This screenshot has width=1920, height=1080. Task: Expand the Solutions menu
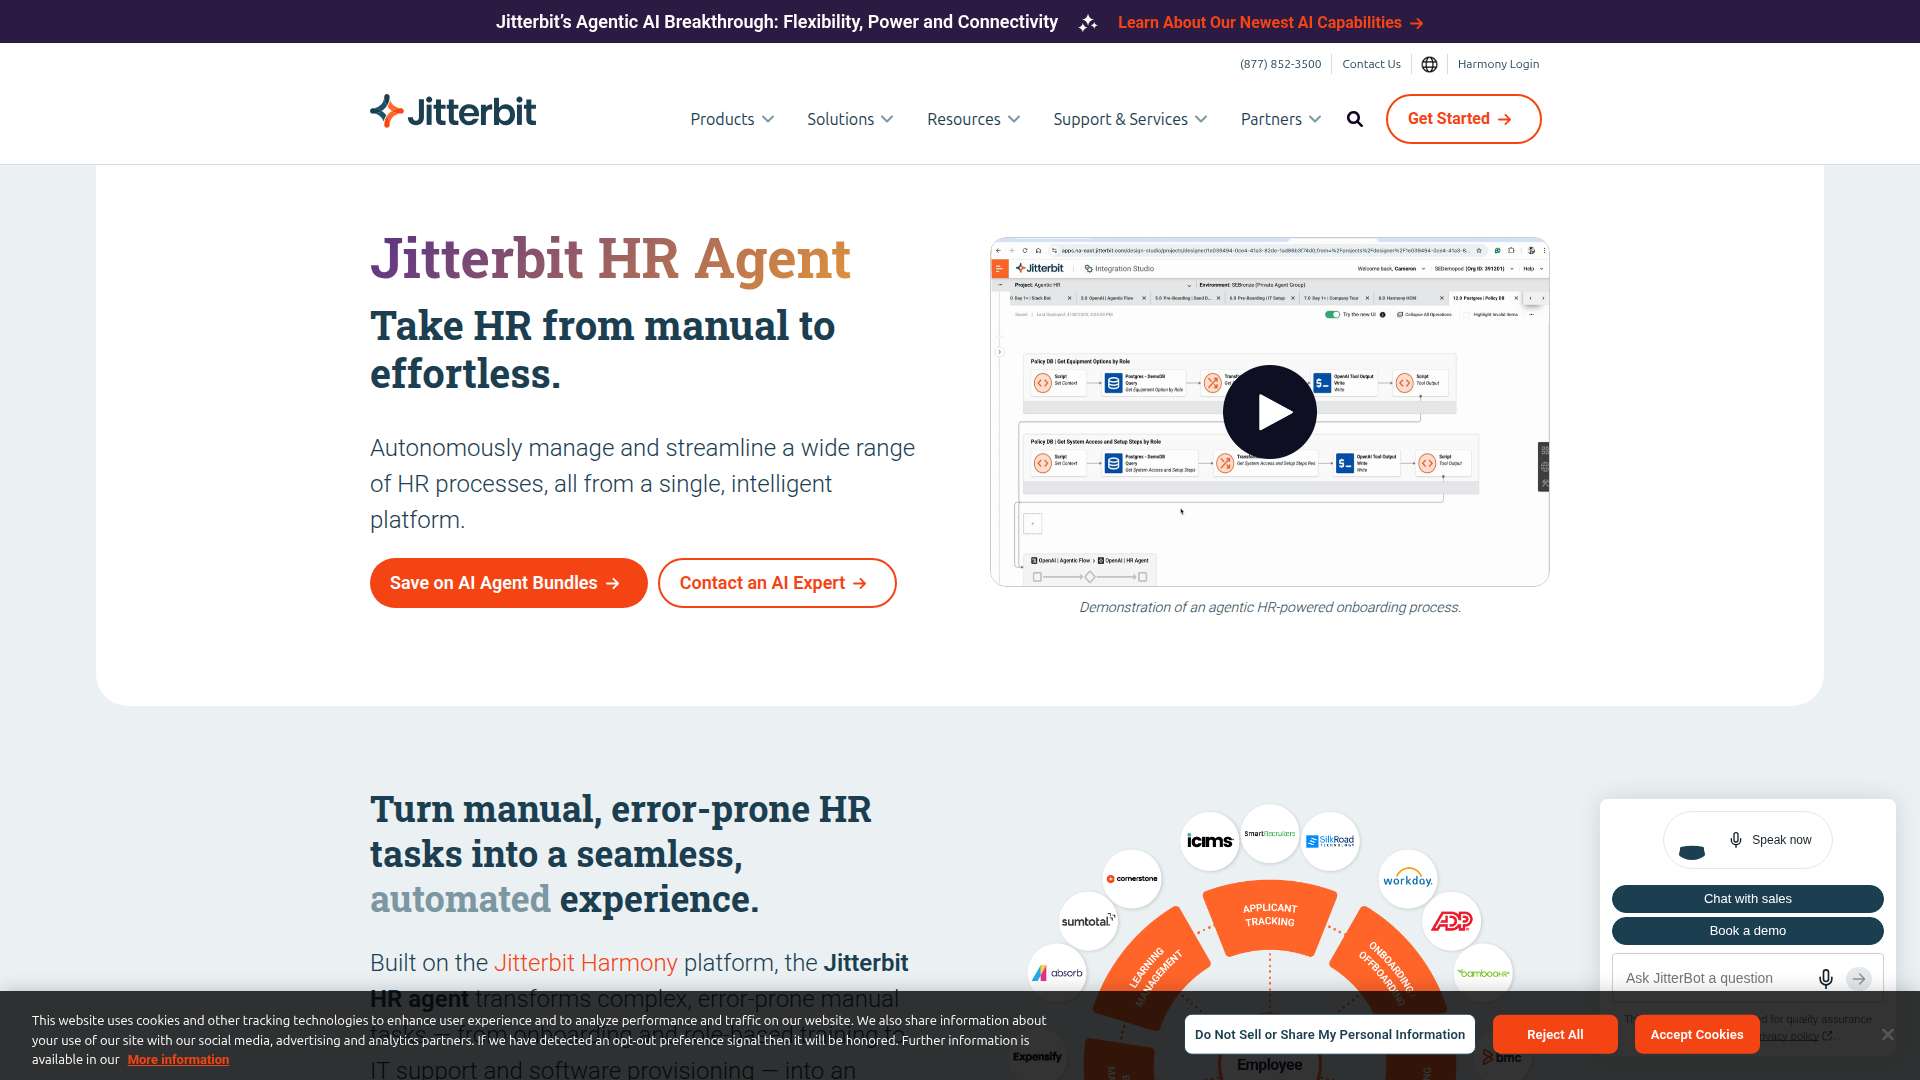pyautogui.click(x=850, y=119)
